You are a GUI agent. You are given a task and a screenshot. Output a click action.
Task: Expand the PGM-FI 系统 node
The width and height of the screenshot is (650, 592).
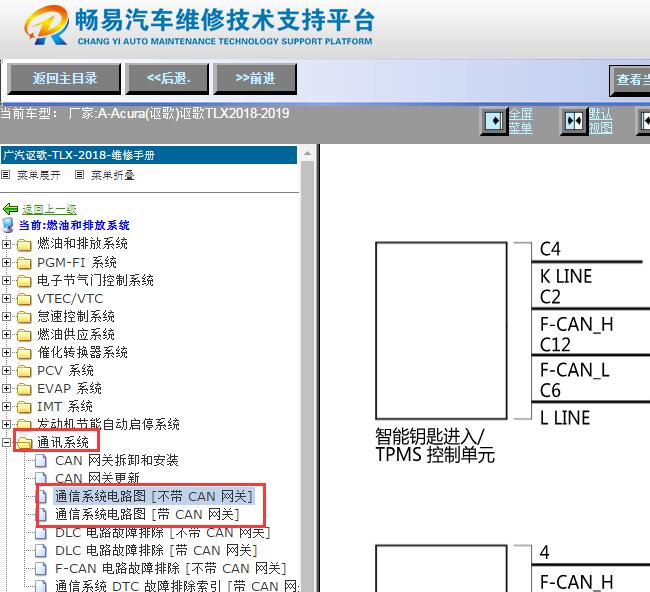click(6, 262)
